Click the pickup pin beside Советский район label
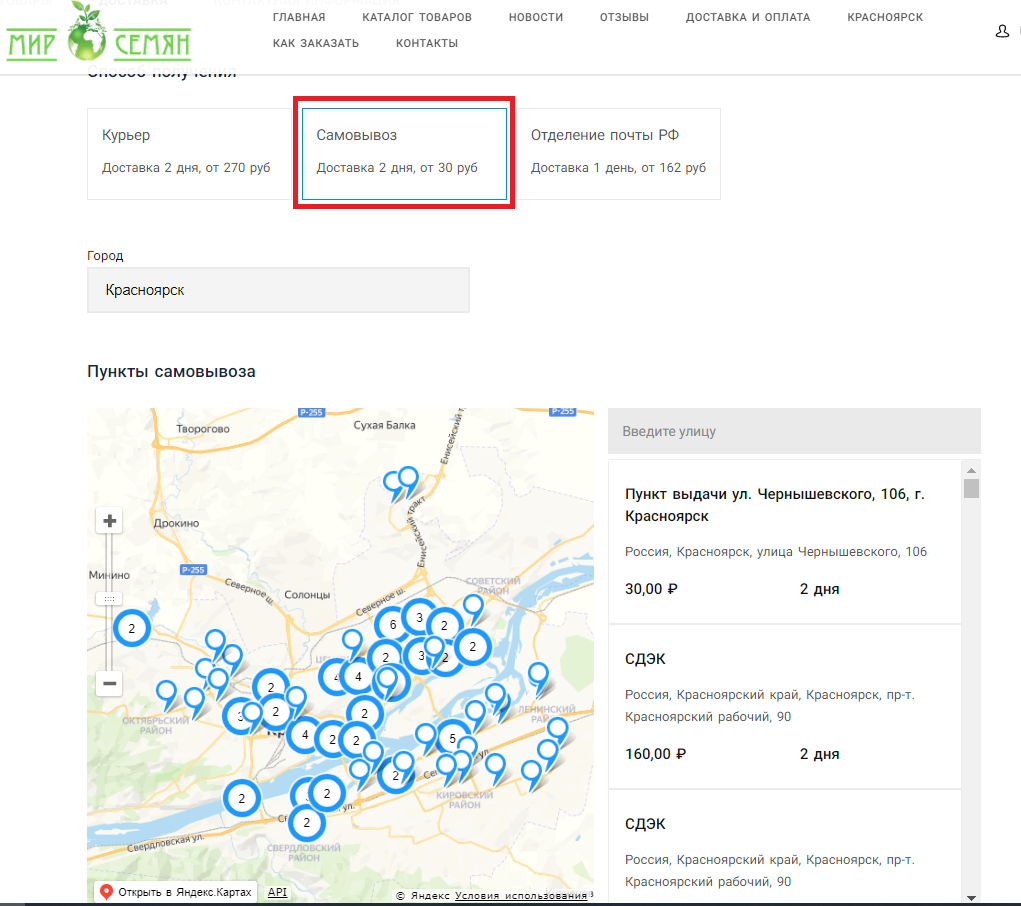 [x=473, y=608]
